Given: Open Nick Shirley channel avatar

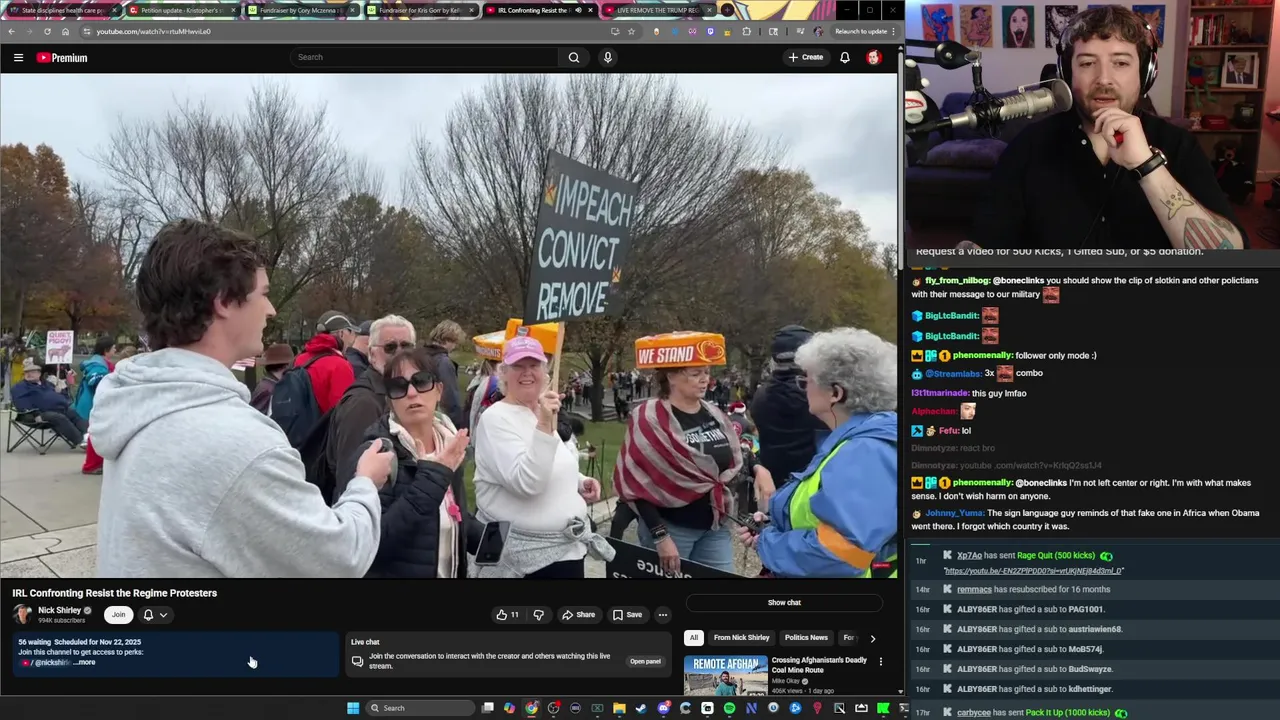Looking at the screenshot, I should tap(22, 614).
